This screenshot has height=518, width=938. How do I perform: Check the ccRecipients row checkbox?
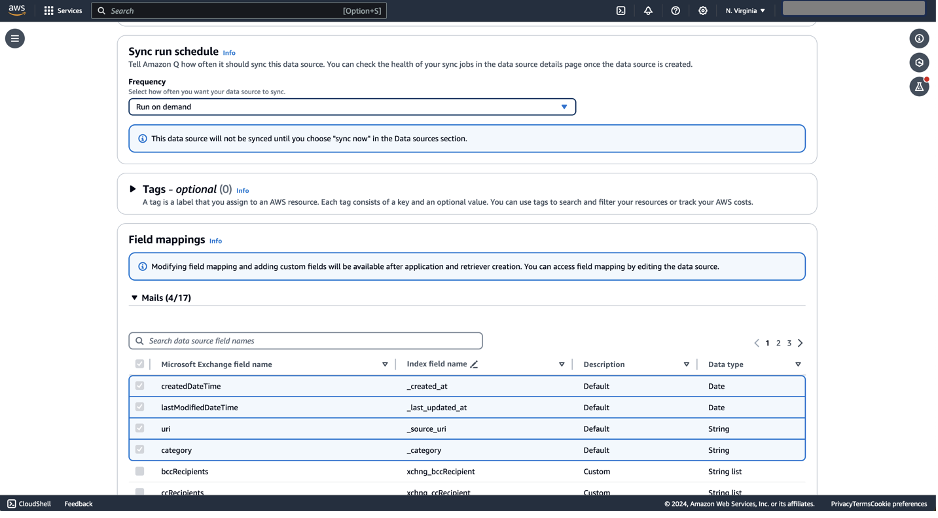(x=140, y=492)
